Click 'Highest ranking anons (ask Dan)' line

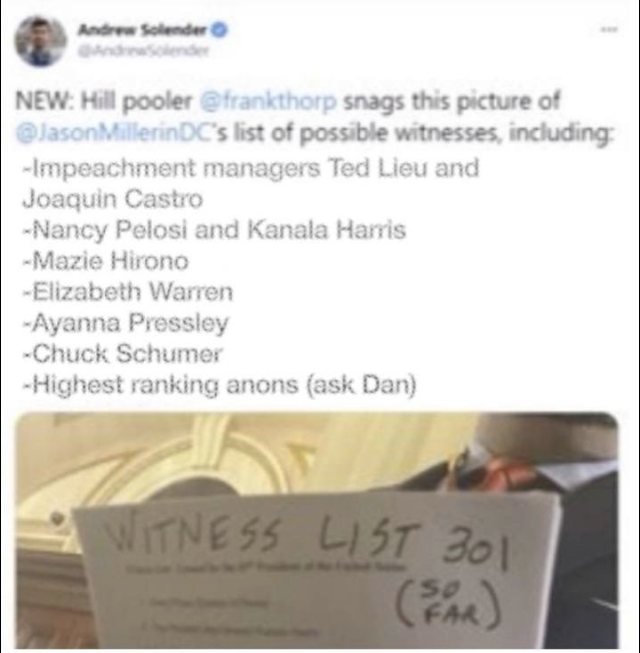[x=219, y=385]
